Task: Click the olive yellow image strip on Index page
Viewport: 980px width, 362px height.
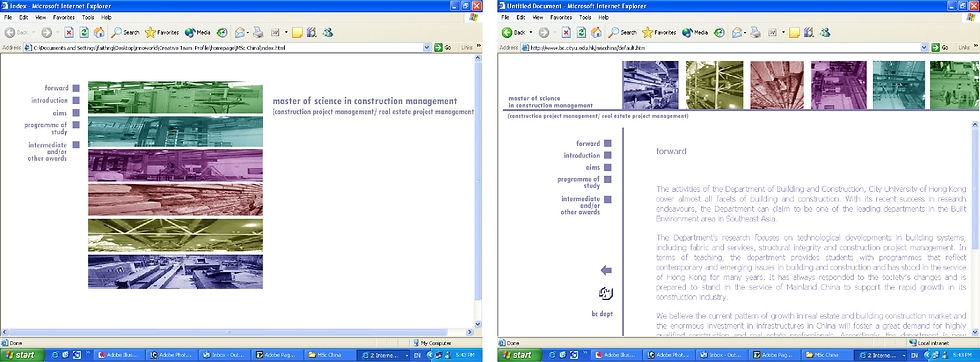Action: pos(175,235)
